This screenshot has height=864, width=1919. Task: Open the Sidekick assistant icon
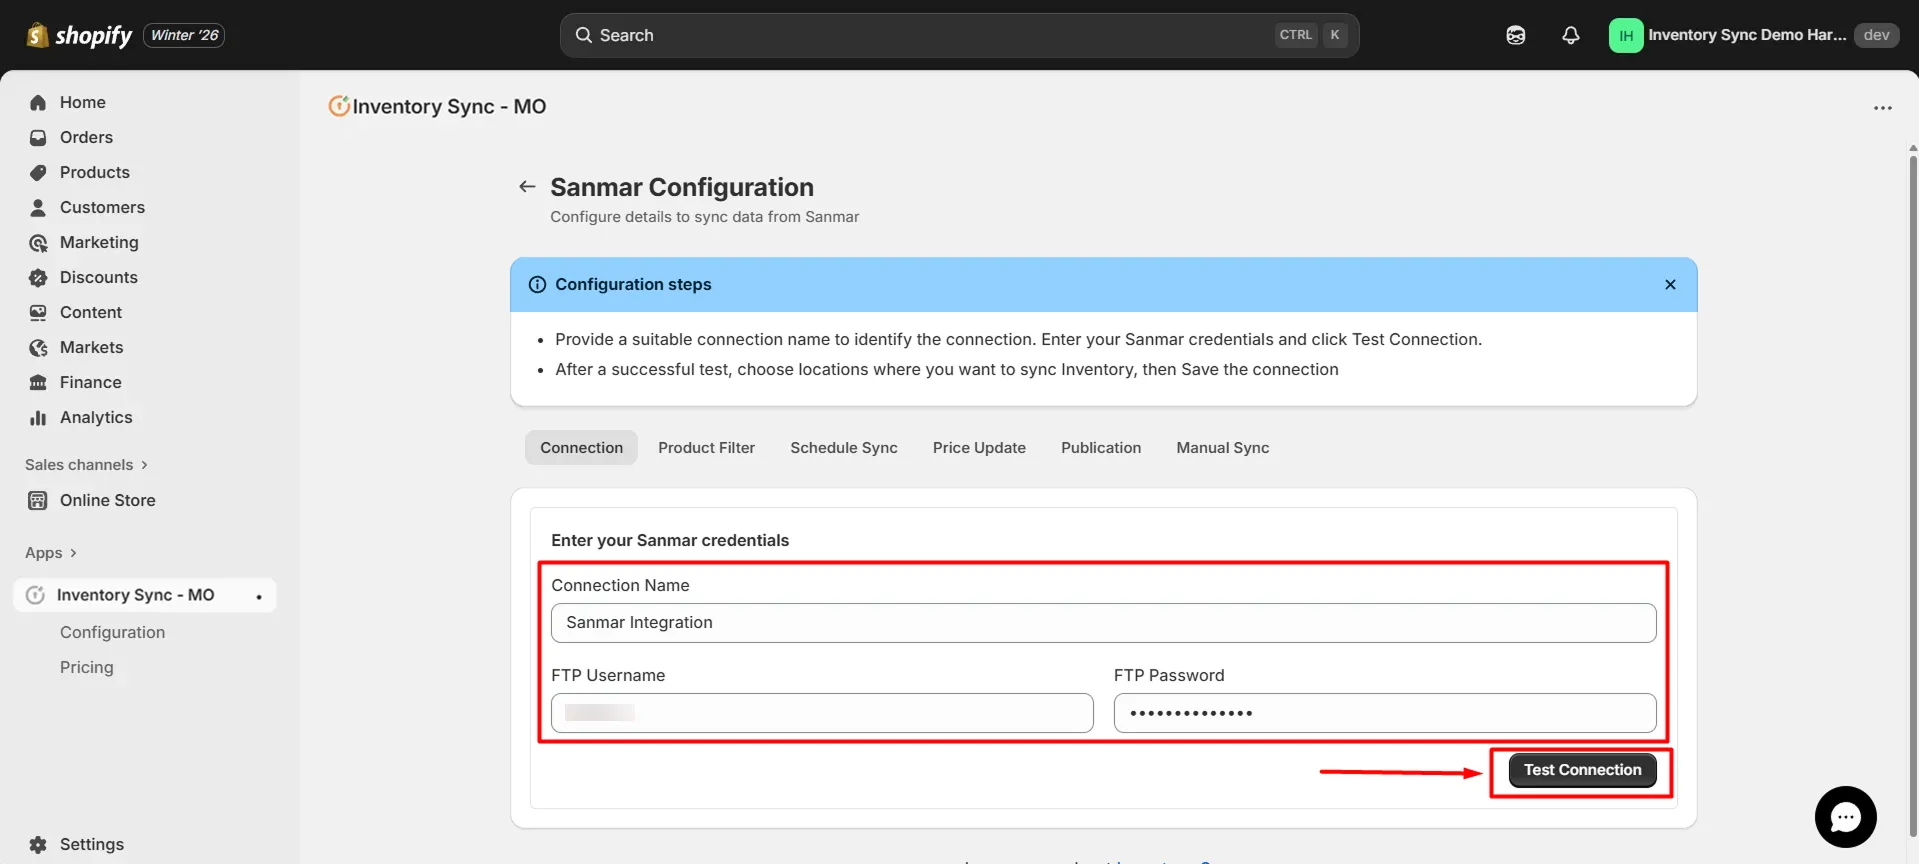(x=1516, y=35)
